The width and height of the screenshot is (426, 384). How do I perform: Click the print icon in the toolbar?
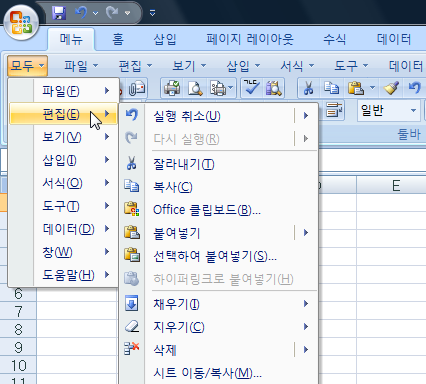point(172,88)
